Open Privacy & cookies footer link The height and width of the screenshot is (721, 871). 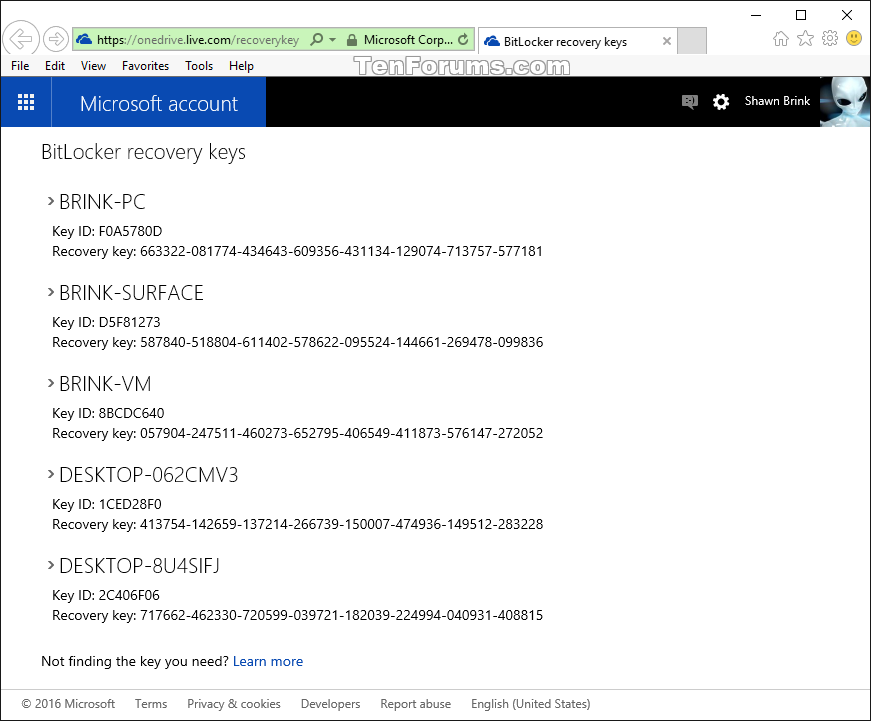coord(234,704)
